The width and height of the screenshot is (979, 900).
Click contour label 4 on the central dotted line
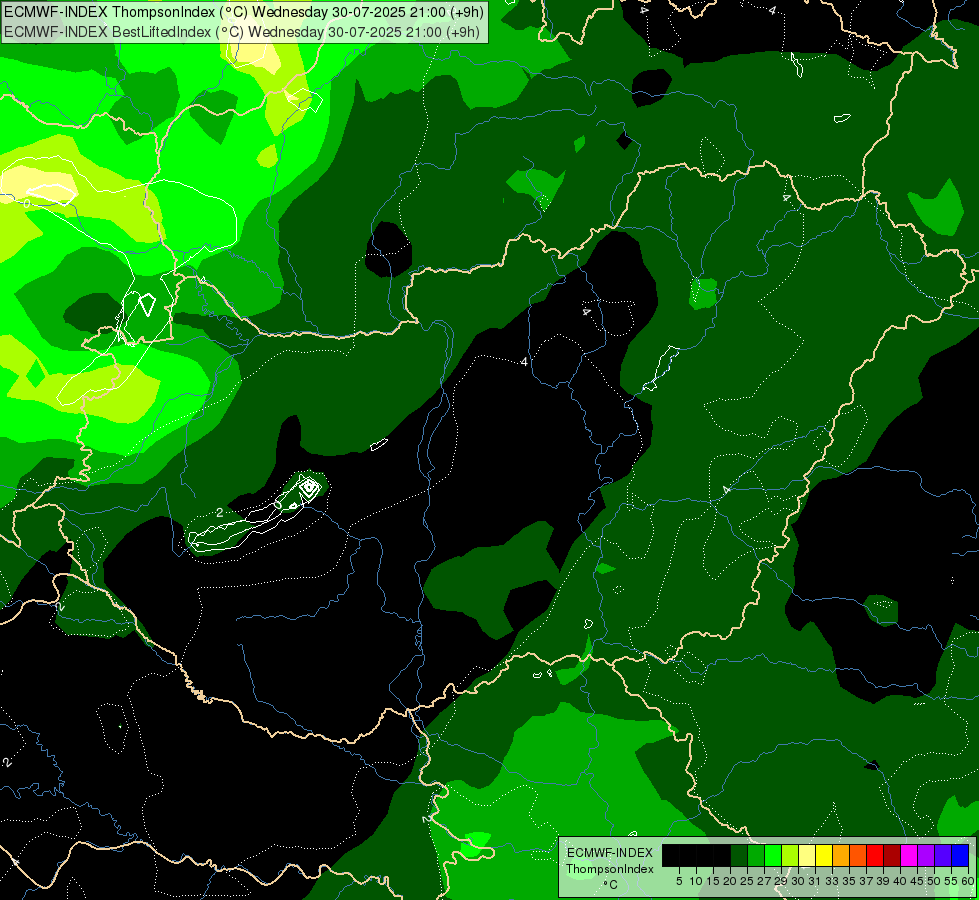(x=524, y=362)
